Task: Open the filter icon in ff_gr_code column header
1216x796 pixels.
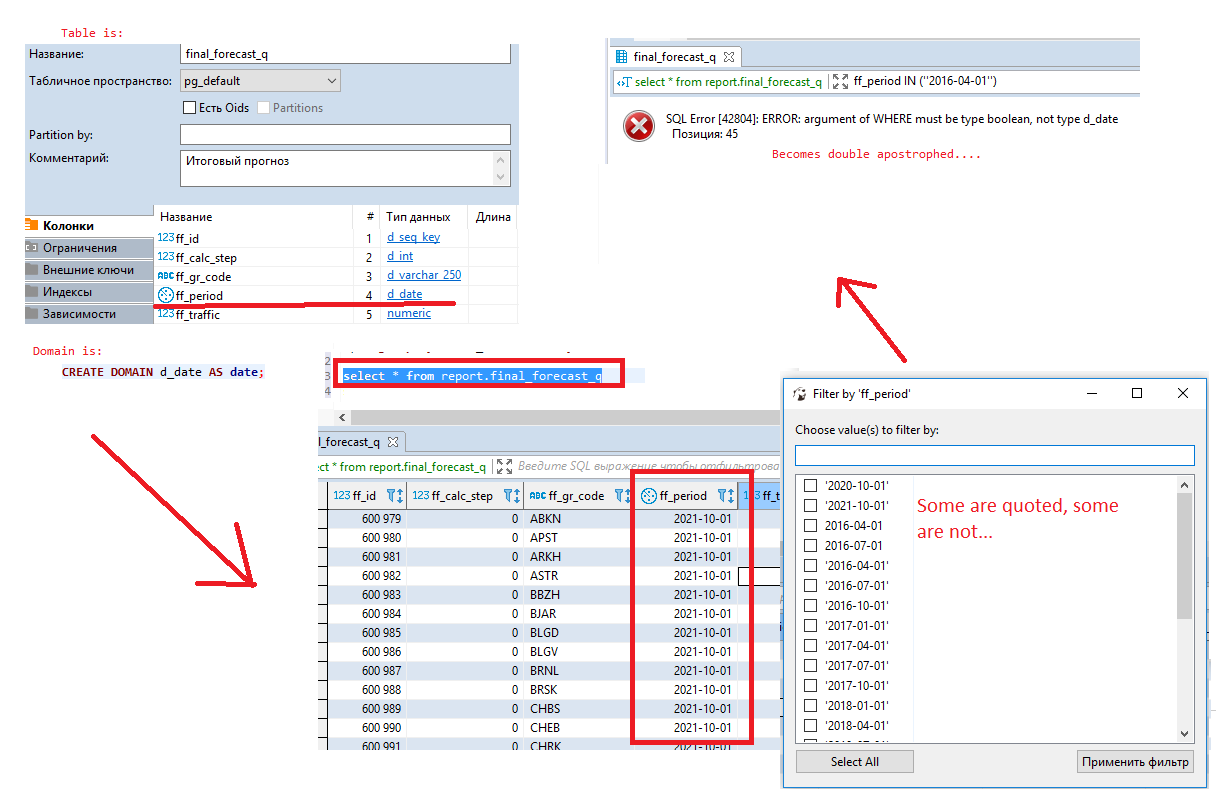Action: coord(621,495)
